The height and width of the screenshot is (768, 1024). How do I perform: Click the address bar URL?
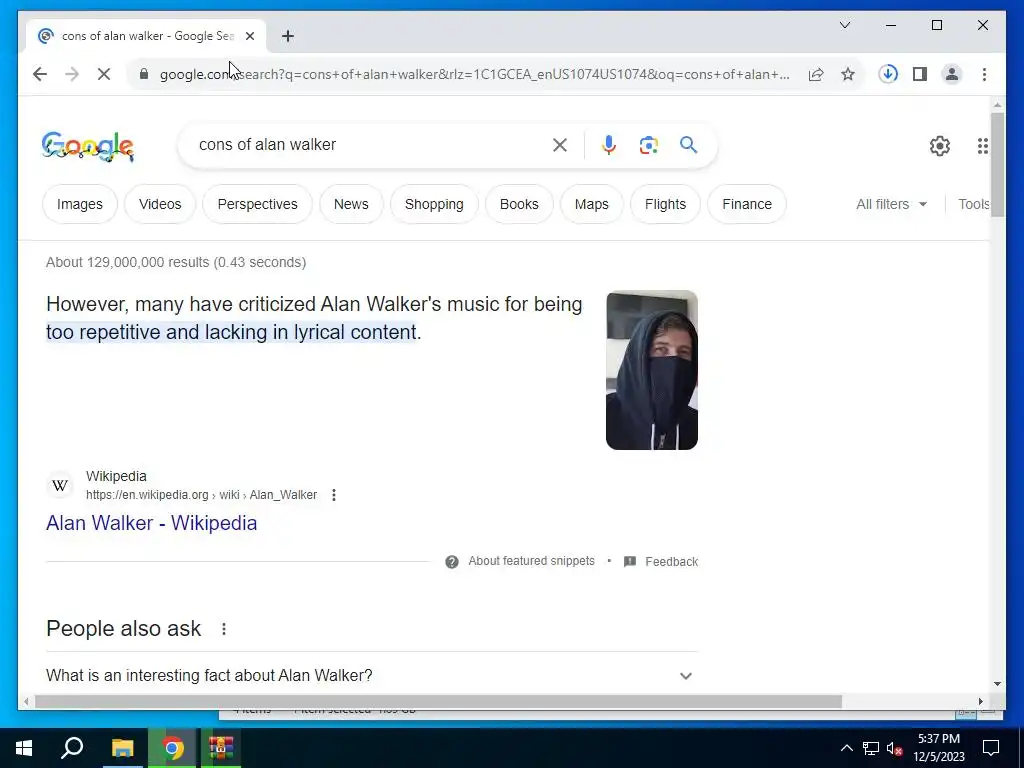(x=475, y=74)
